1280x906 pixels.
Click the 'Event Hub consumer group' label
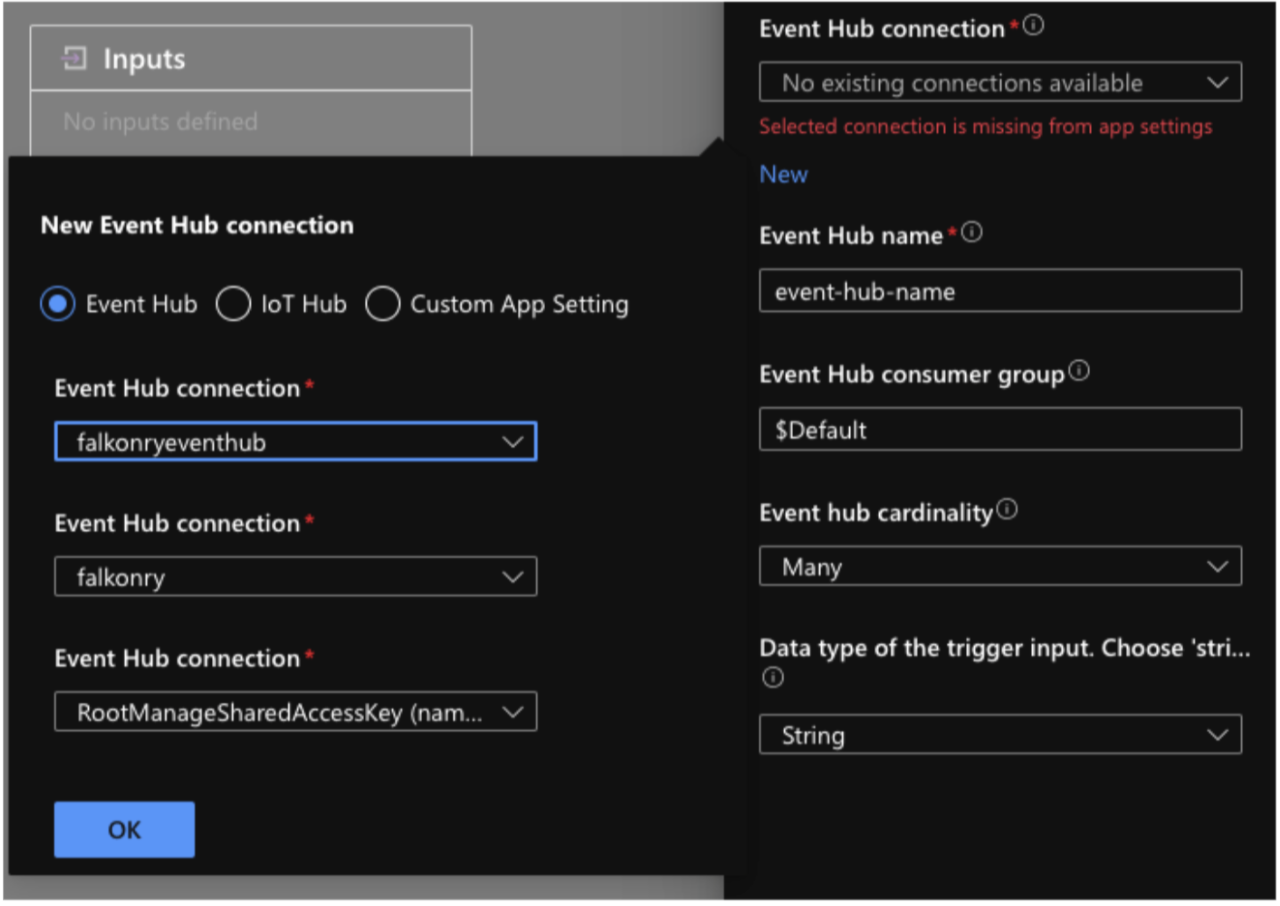pos(912,375)
